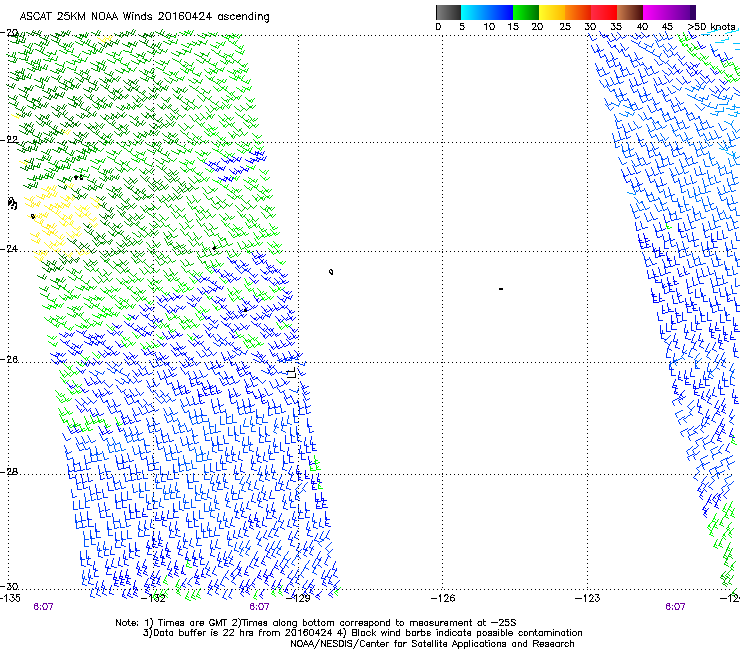Image resolution: width=740 pixels, height=650 pixels.
Task: Pick the gray 0–5 knot legend segment
Action: 448,12
